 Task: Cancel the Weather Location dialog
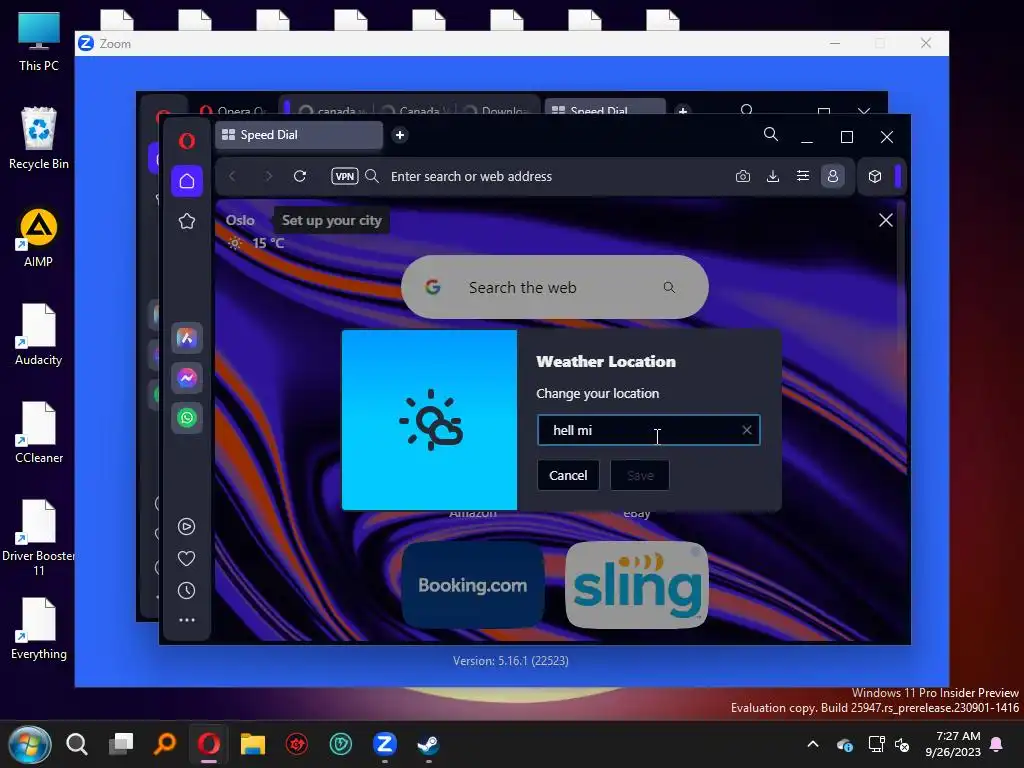(x=568, y=475)
